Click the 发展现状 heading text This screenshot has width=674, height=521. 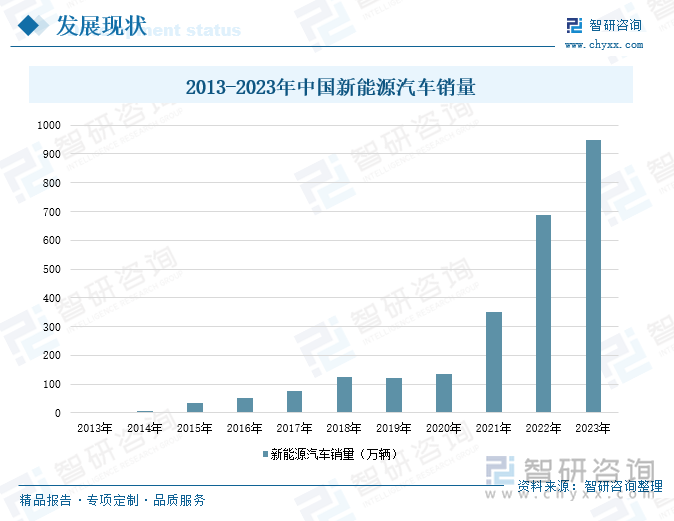pyautogui.click(x=100, y=26)
